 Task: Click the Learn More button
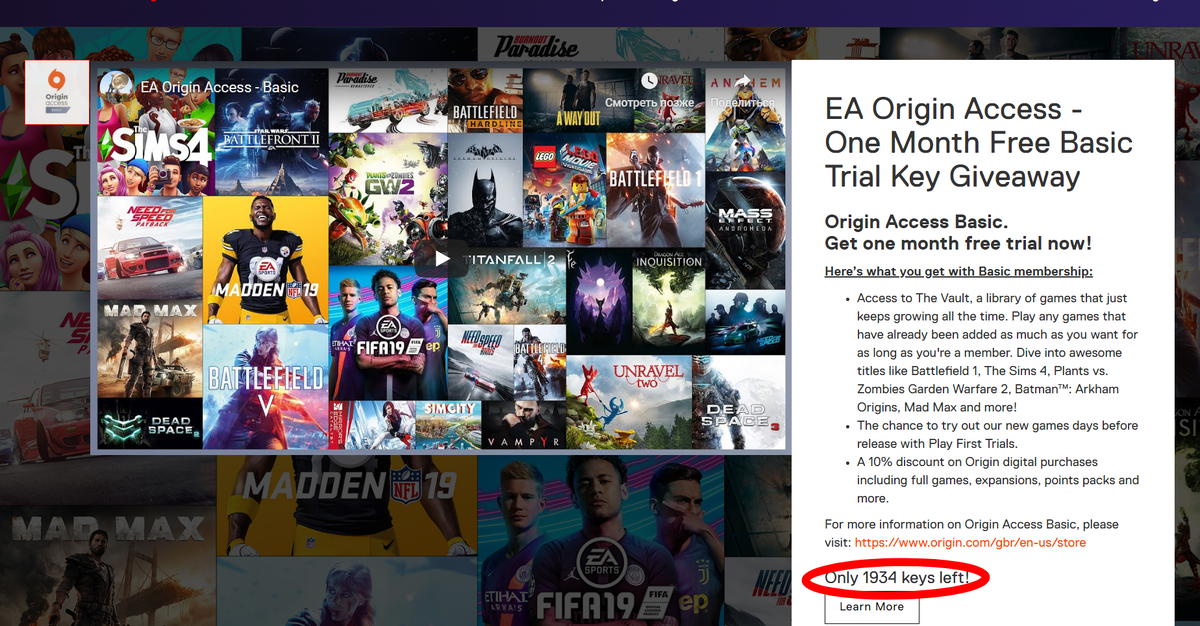pos(871,607)
